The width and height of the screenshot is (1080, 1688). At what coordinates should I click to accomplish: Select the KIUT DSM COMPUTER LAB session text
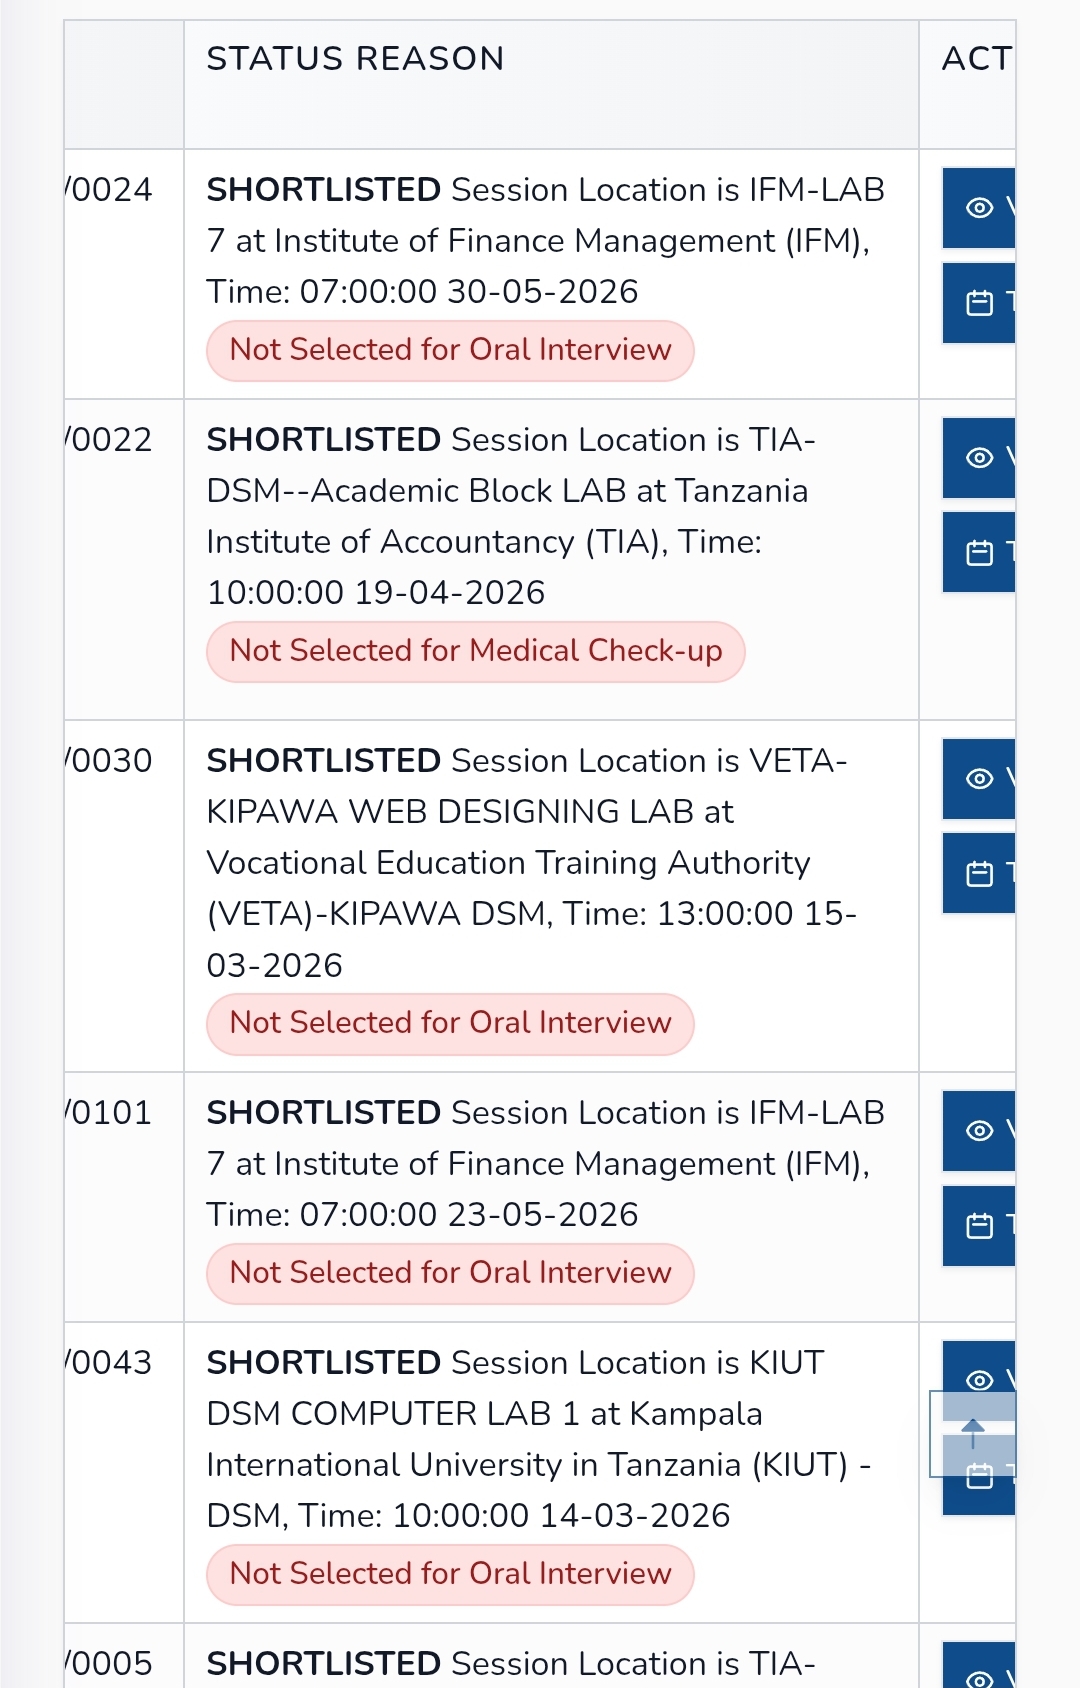point(539,1439)
